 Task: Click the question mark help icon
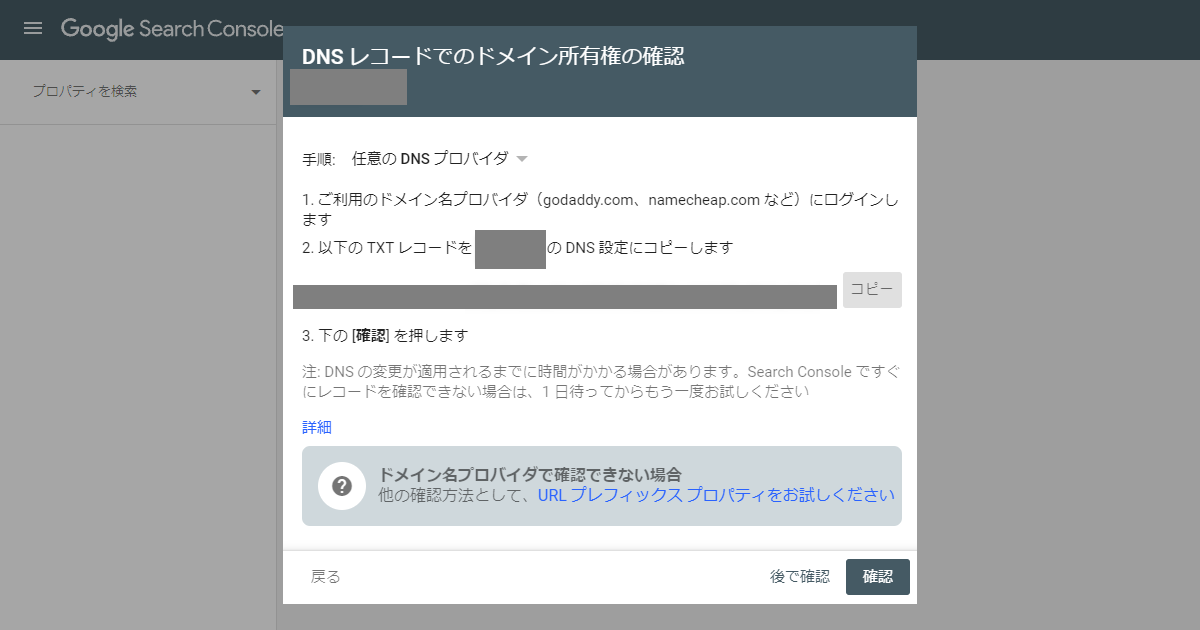pos(342,486)
